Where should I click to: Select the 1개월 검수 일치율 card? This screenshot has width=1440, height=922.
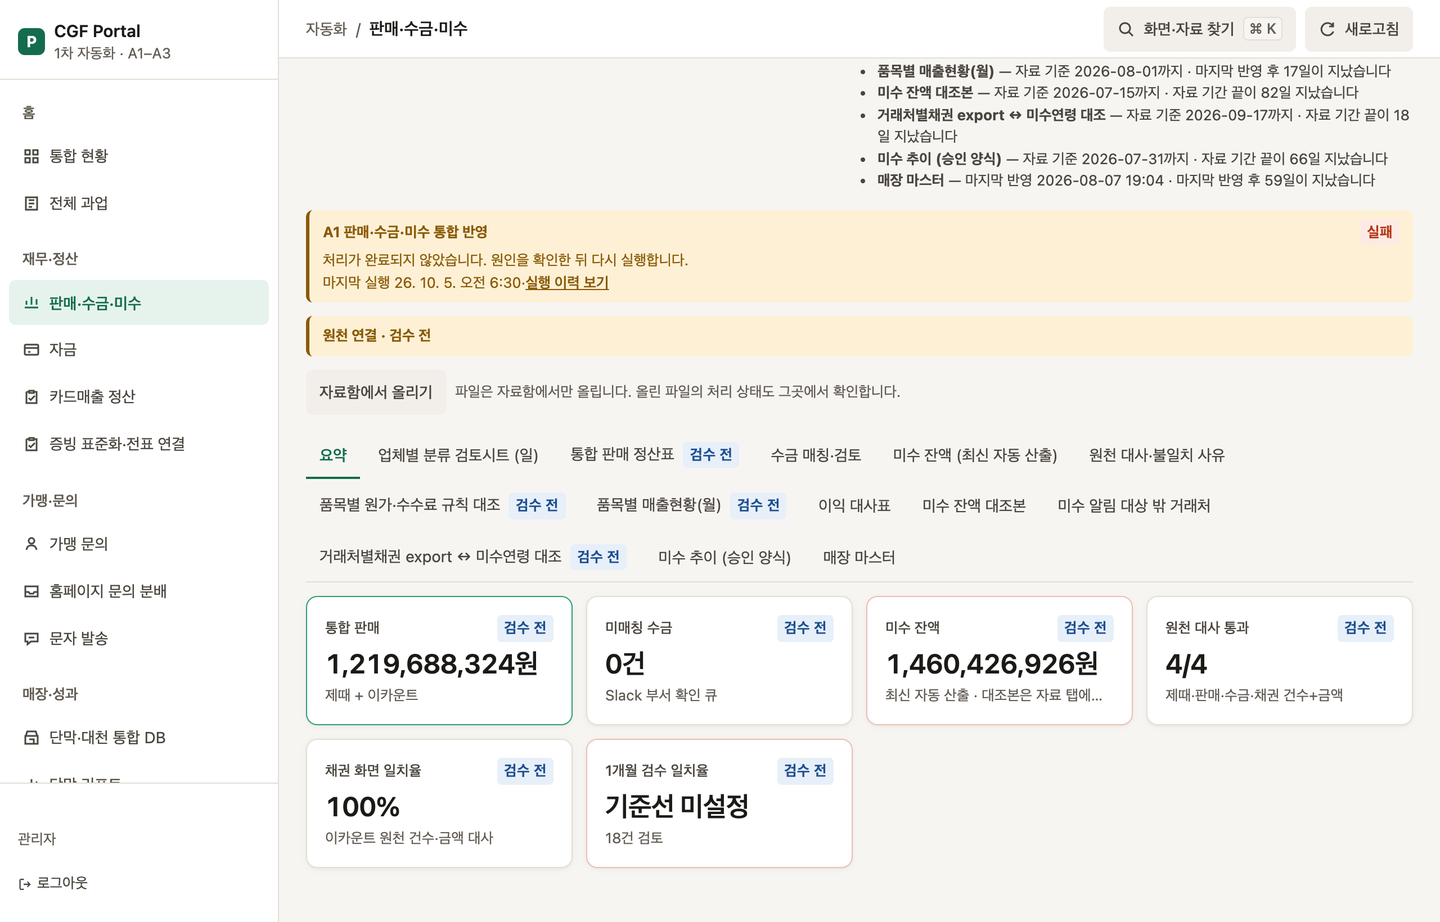click(719, 803)
